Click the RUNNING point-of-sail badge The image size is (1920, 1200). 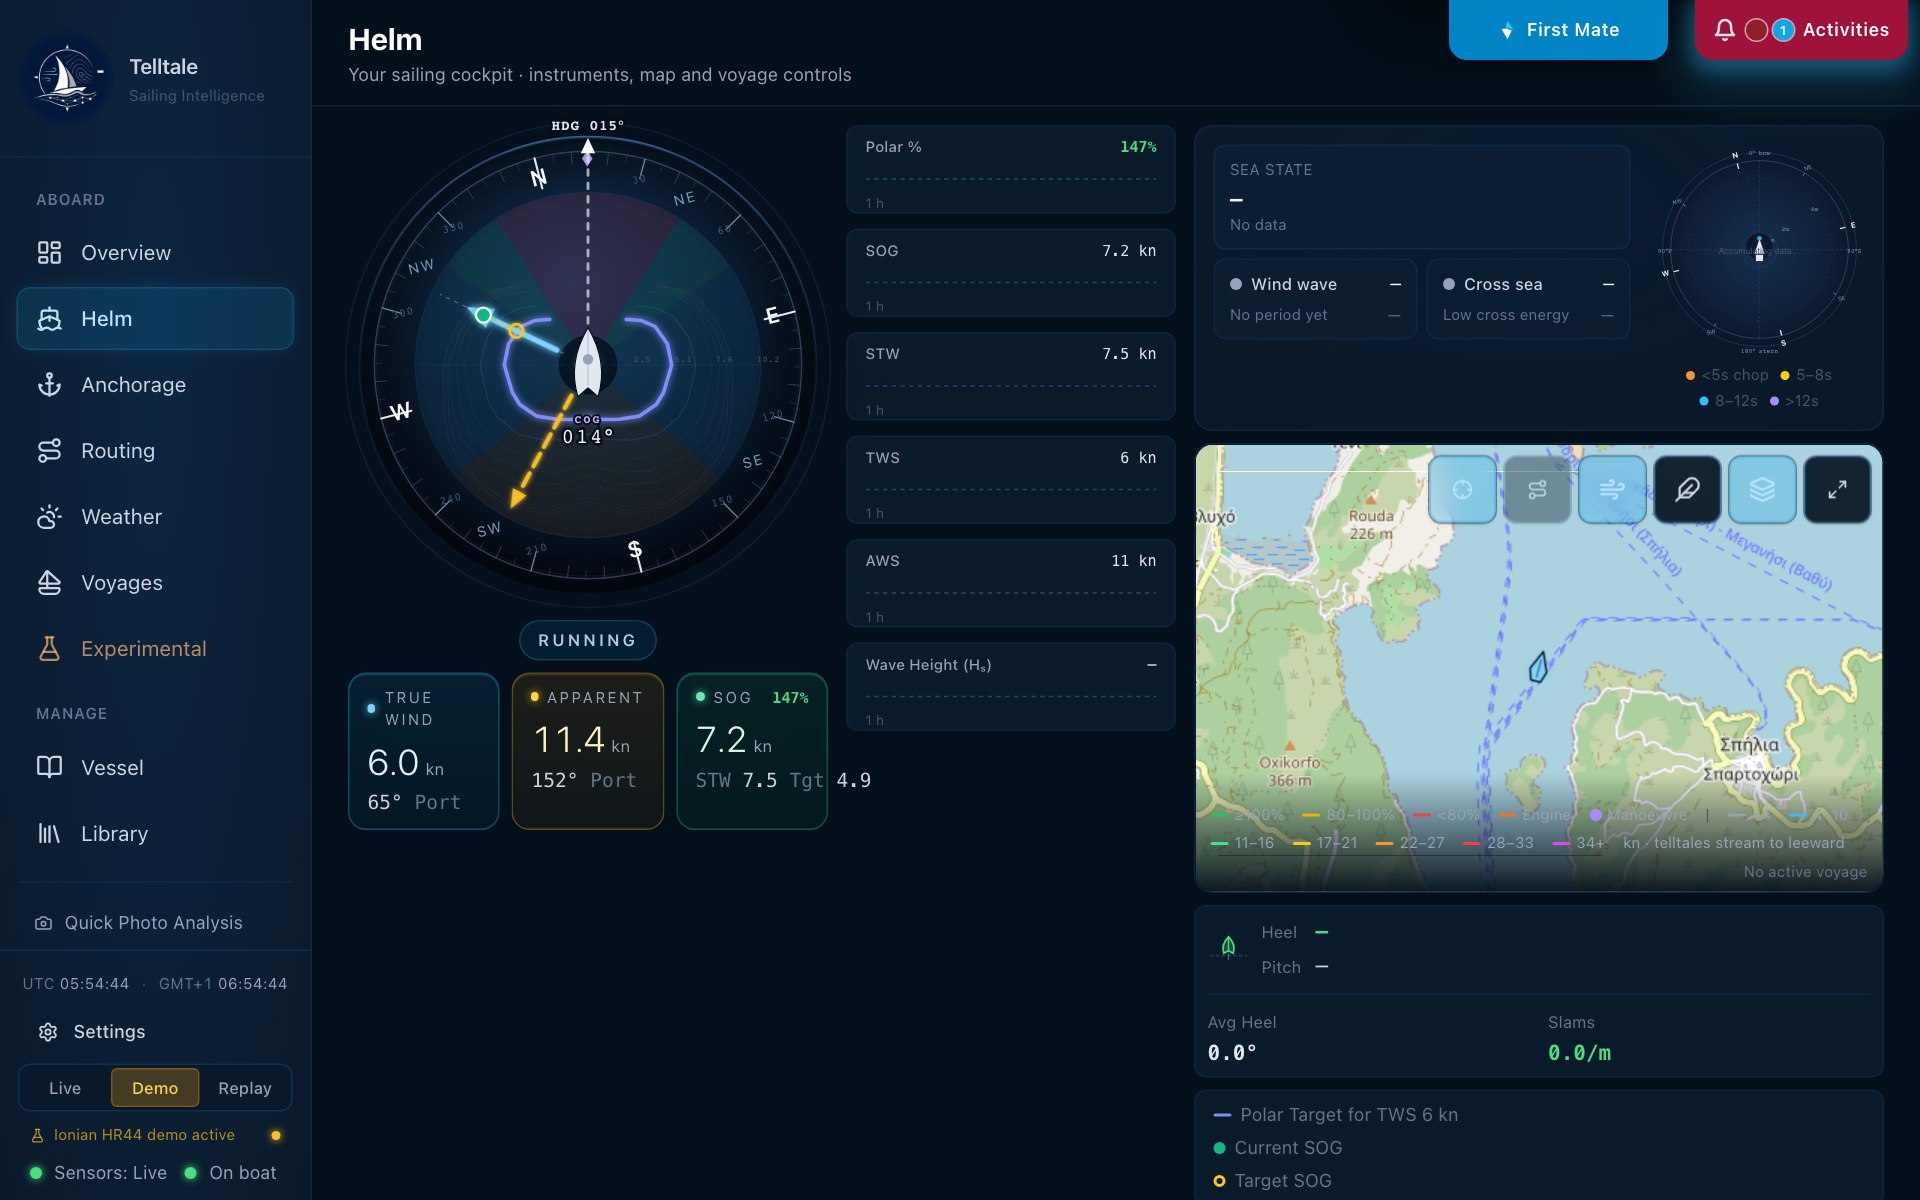(x=588, y=640)
